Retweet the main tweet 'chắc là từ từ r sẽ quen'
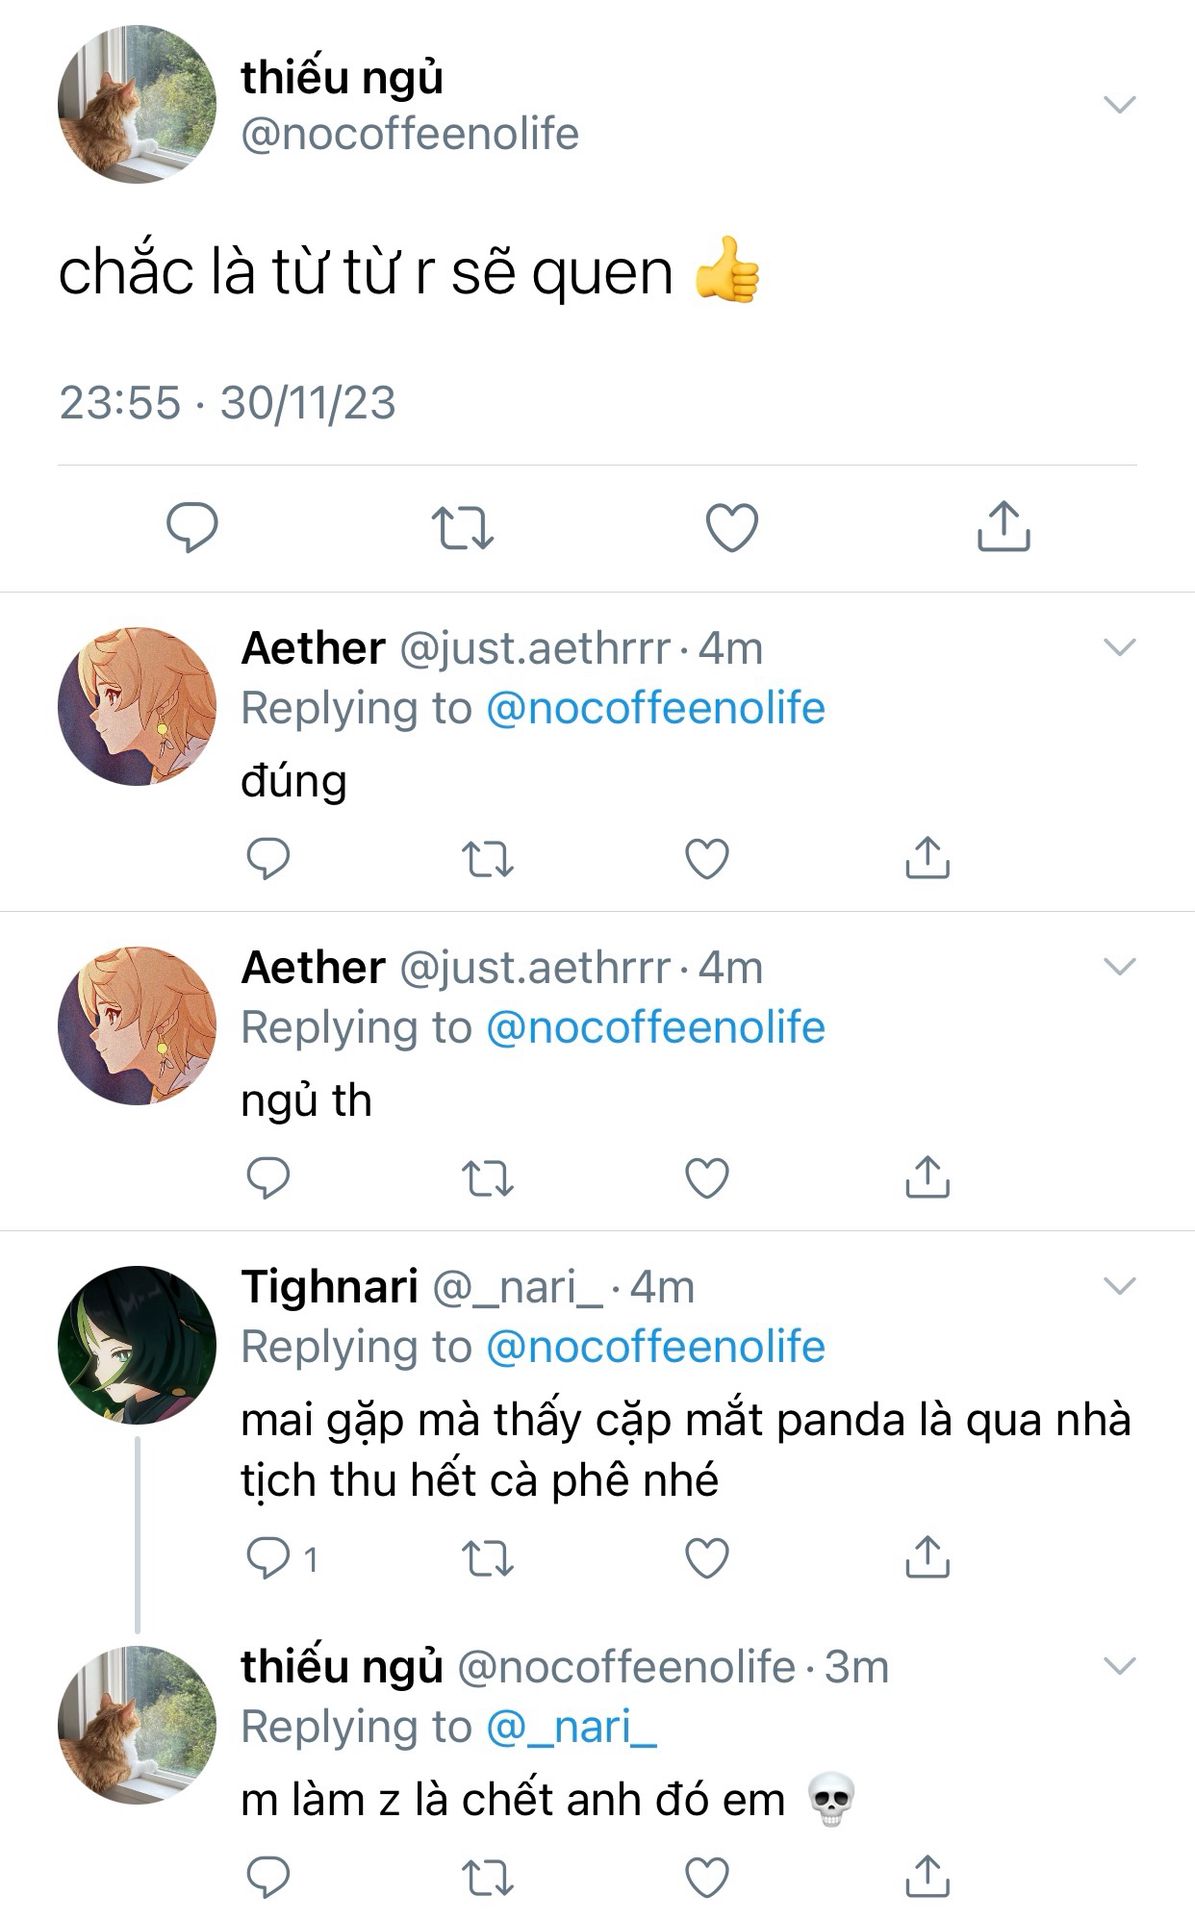This screenshot has width=1195, height=1920. tap(462, 527)
